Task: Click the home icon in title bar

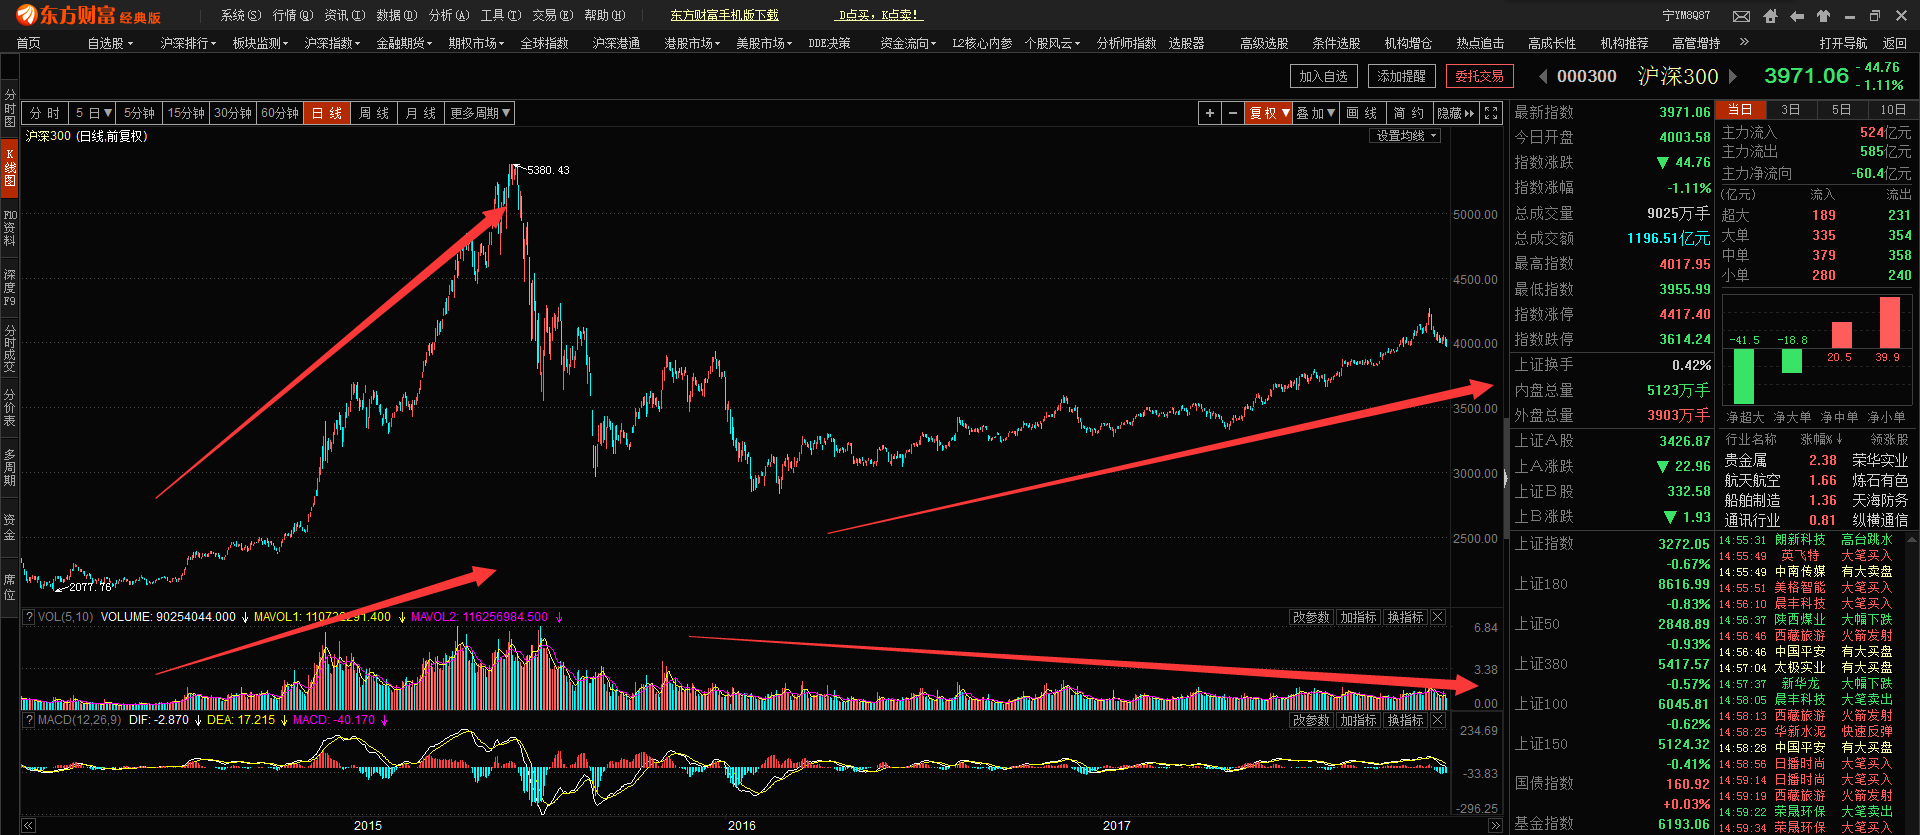Action: tap(1770, 16)
